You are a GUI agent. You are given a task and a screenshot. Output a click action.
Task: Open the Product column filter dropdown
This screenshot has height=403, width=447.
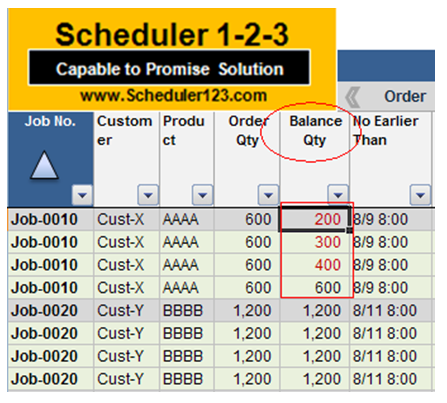coord(202,195)
